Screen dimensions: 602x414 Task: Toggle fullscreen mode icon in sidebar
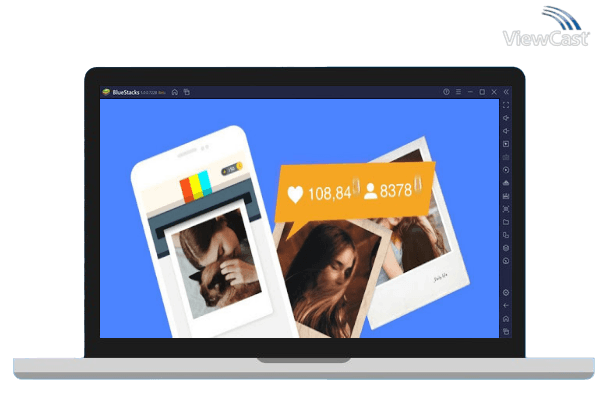tap(506, 105)
